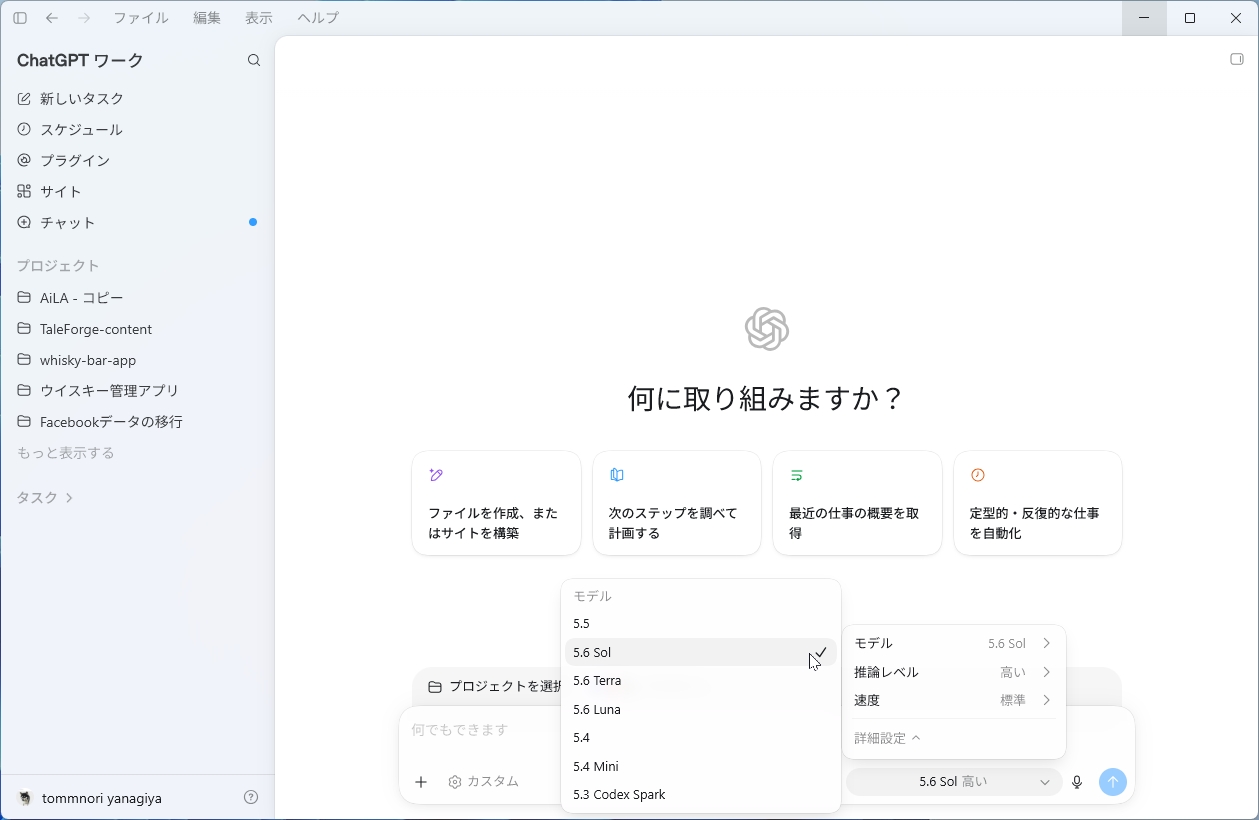This screenshot has height=820, width=1259.
Task: Expand the タスク section chevron
Action: coord(69,498)
